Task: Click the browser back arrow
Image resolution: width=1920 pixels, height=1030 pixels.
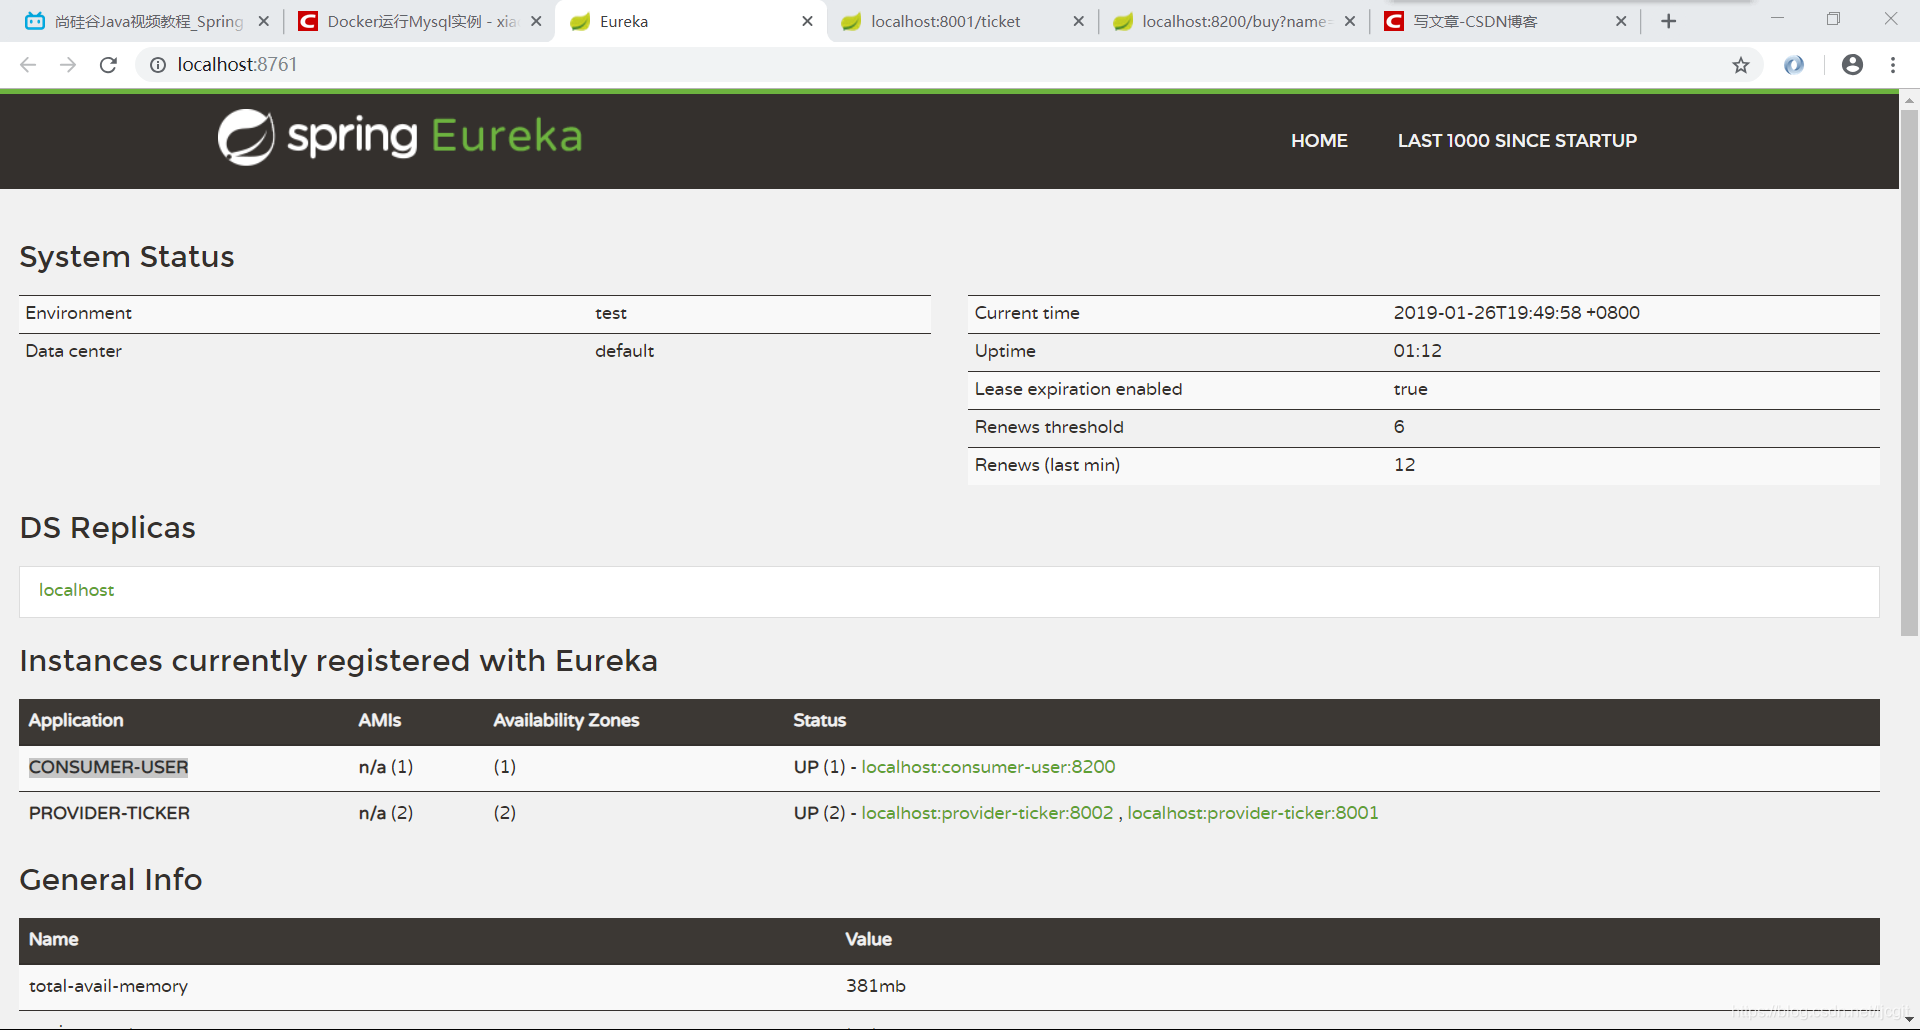Action: tap(28, 65)
